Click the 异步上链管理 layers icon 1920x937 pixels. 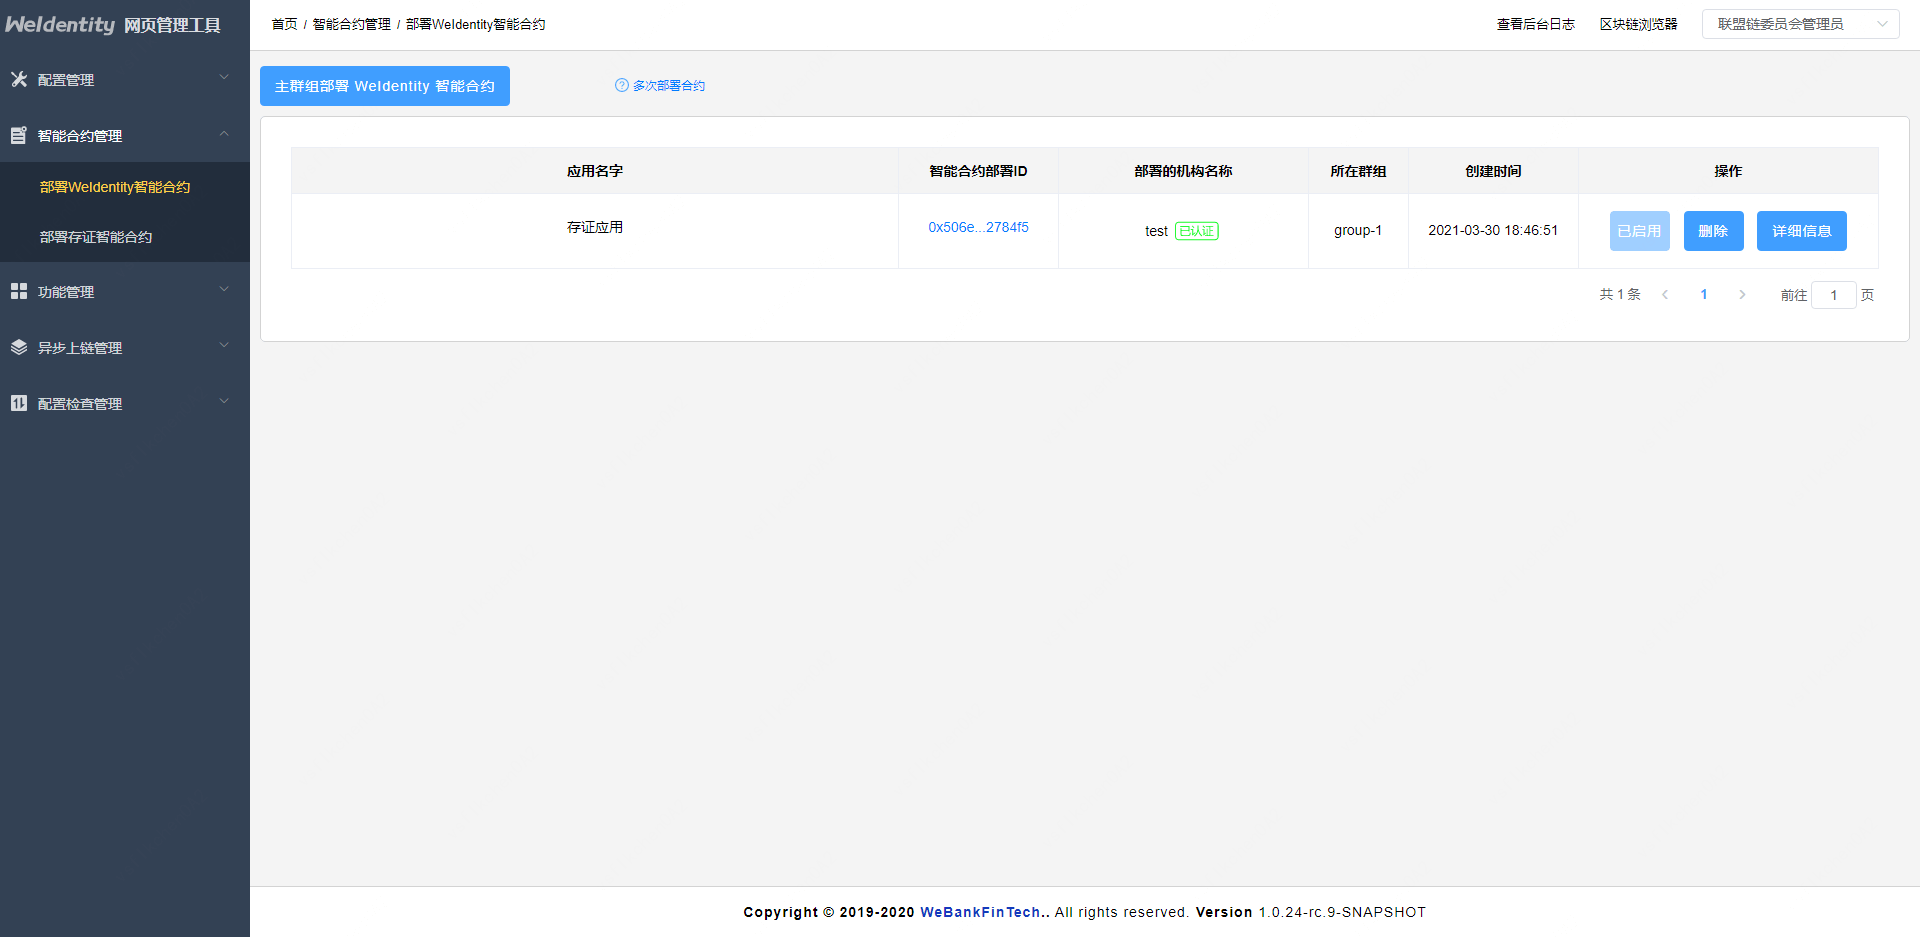[x=18, y=347]
